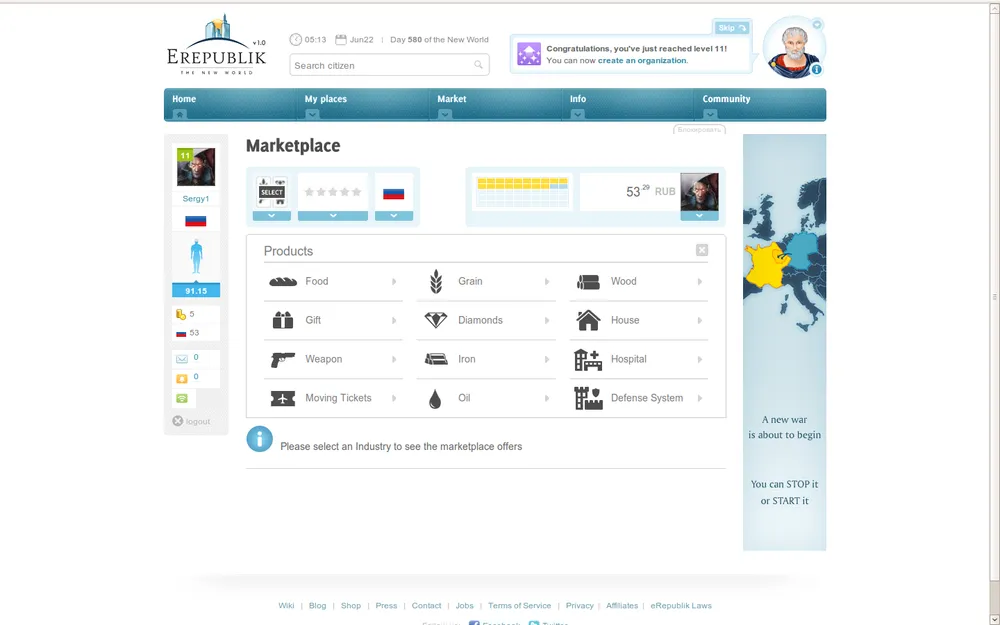The image size is (1000, 625).
Task: Expand the account avatar dropdown arrow
Action: 699,216
